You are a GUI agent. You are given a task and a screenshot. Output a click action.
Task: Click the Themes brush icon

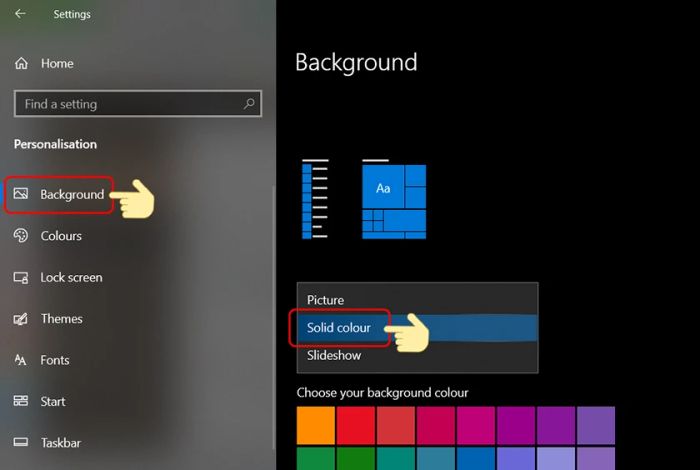21,319
